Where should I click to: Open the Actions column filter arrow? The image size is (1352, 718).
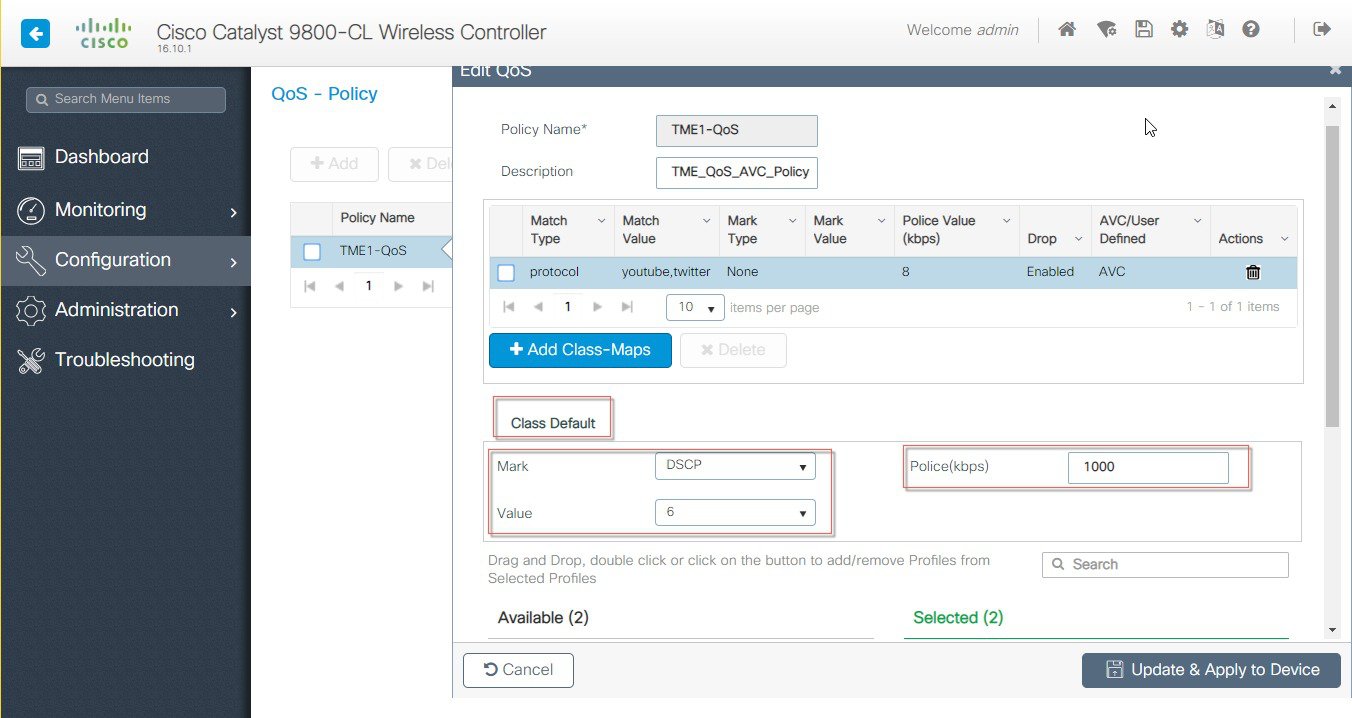point(1284,239)
